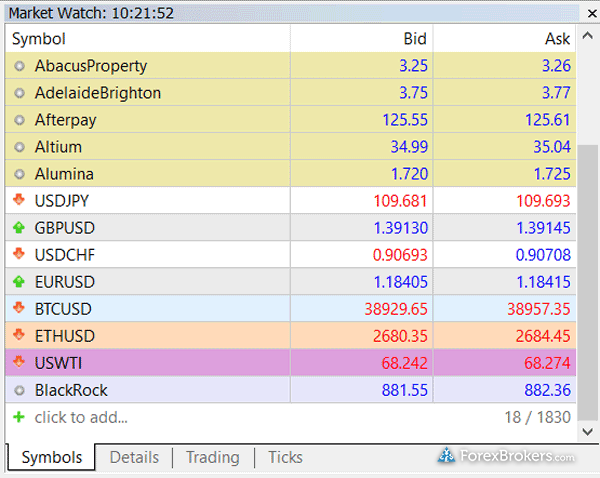Image resolution: width=600 pixels, height=478 pixels.
Task: Click the green plus add-symbol icon
Action: tap(19, 417)
